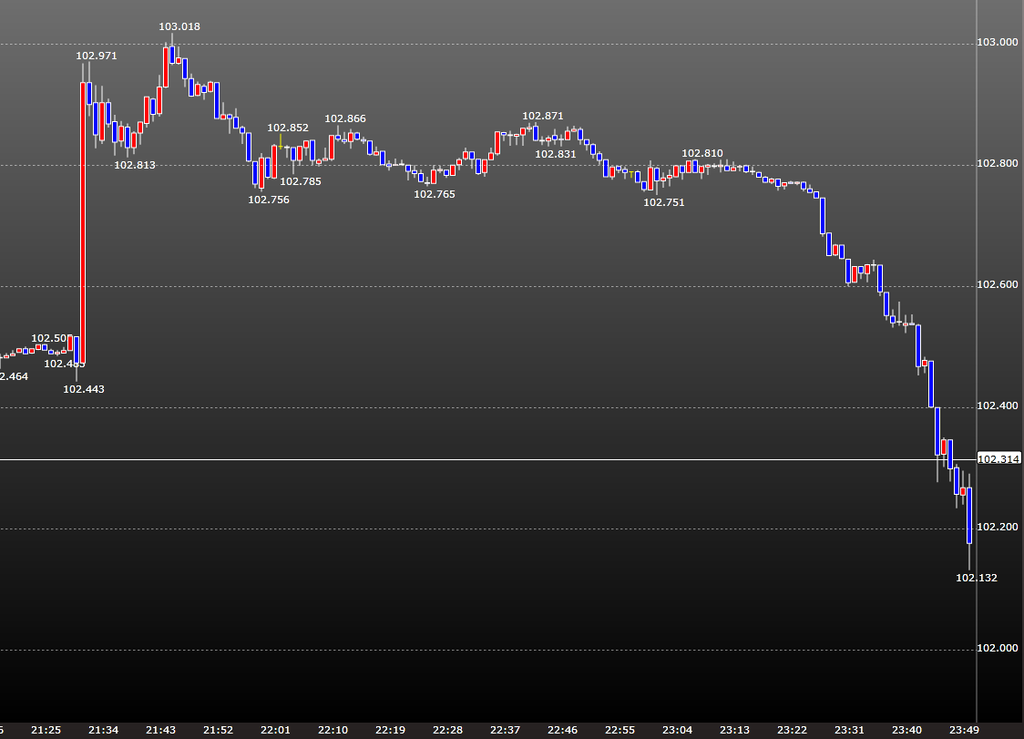This screenshot has width=1024, height=739.
Task: Click the 22:01 time axis label
Action: (x=276, y=731)
